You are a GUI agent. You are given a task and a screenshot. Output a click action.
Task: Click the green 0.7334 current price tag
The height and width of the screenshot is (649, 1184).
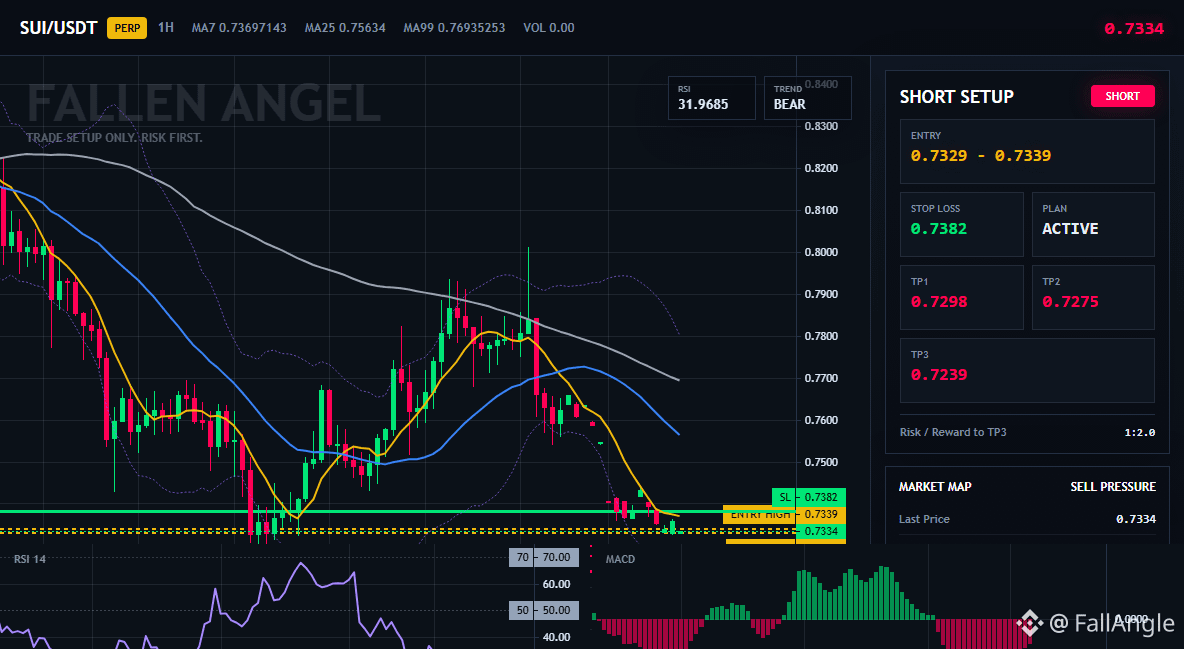tap(821, 532)
